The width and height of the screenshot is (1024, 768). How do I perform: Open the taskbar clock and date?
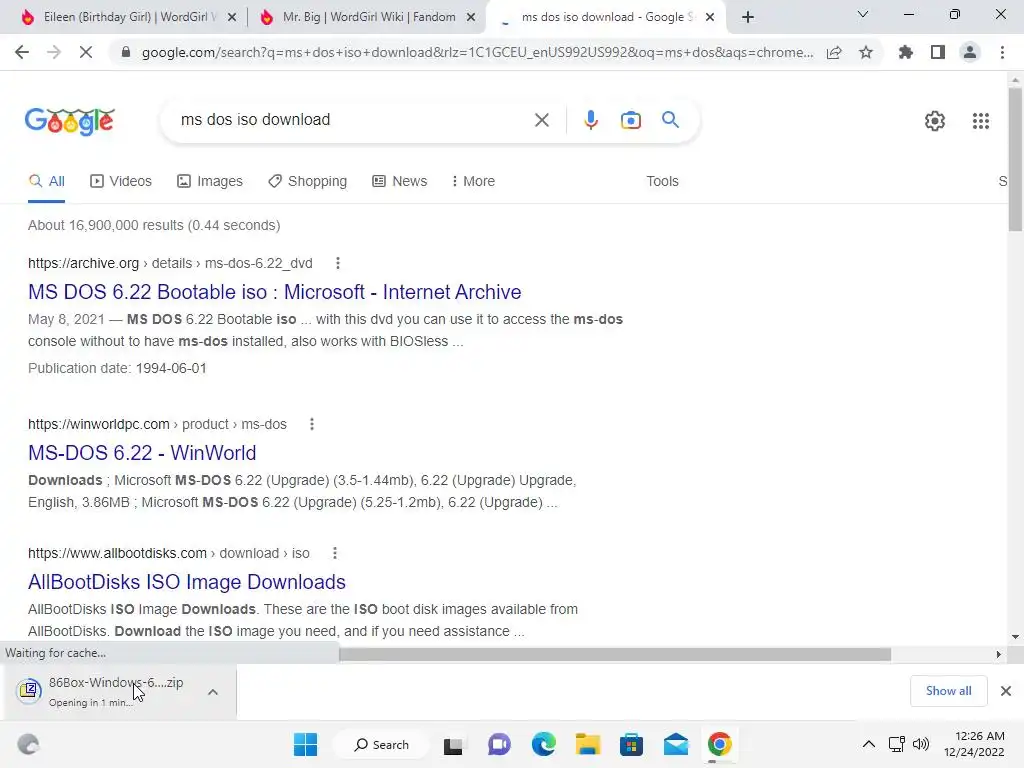pyautogui.click(x=974, y=744)
